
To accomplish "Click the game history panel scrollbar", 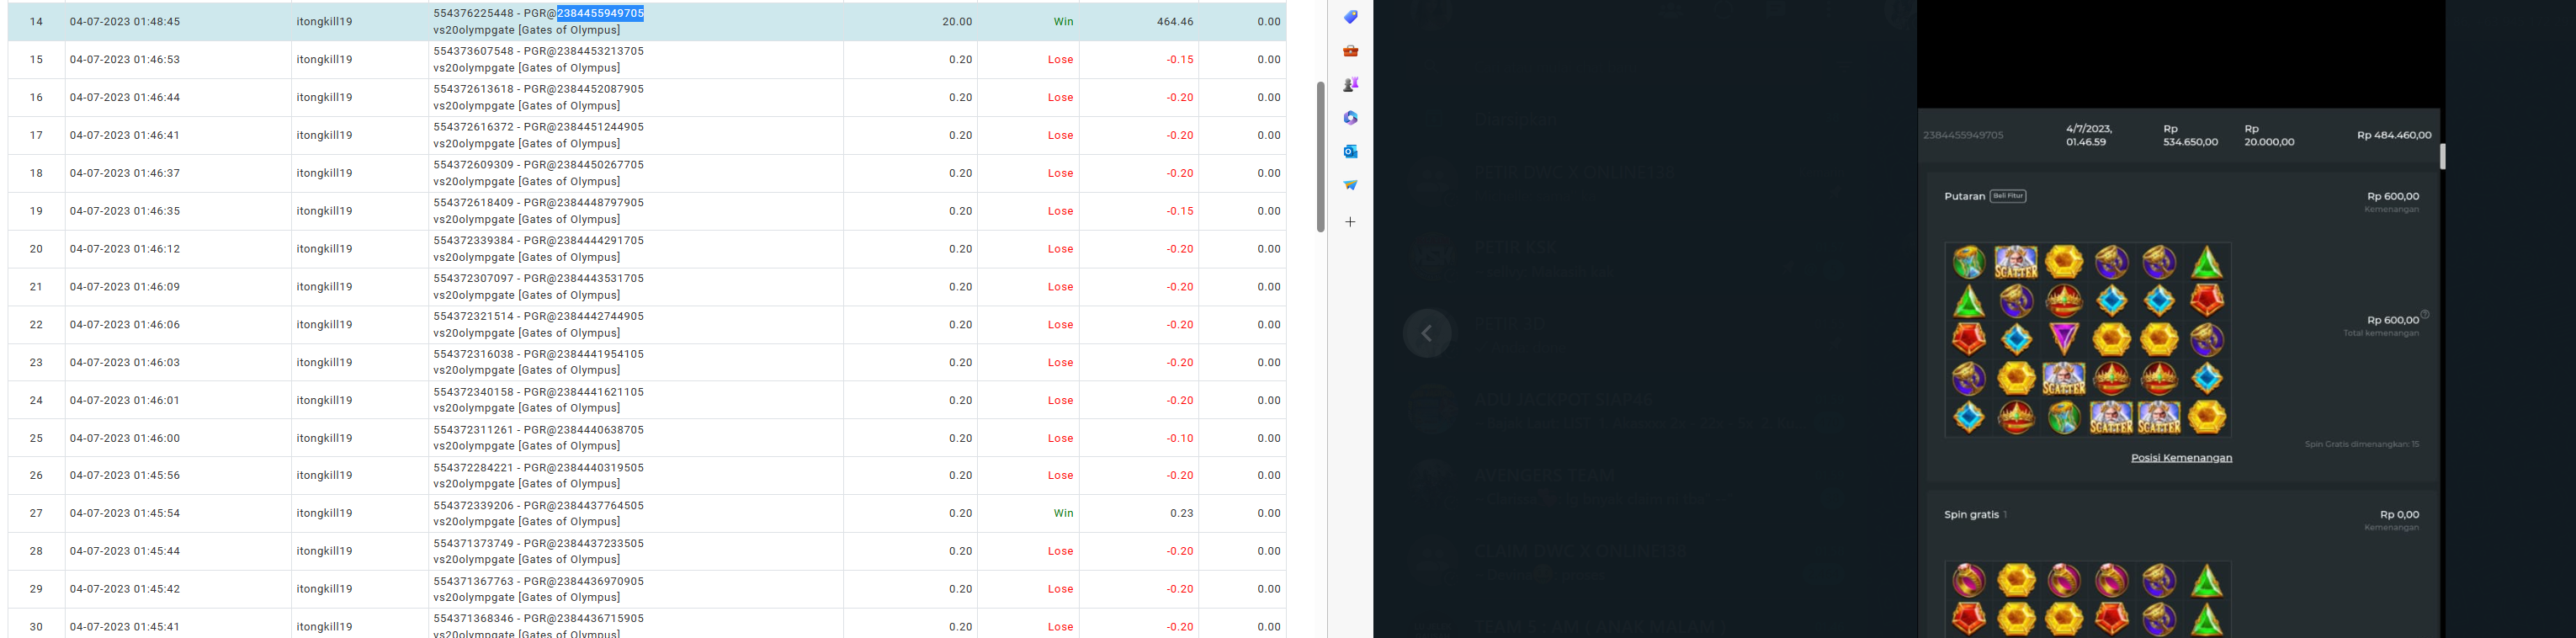I will (2442, 157).
